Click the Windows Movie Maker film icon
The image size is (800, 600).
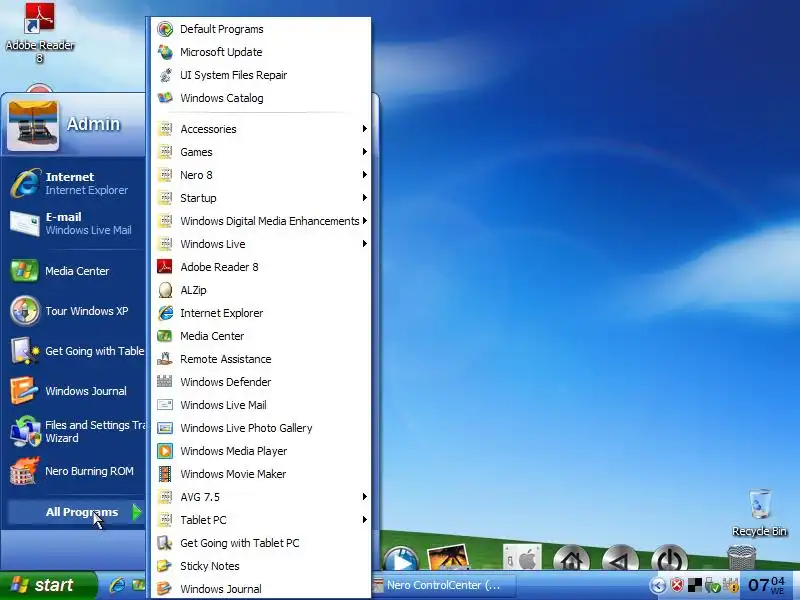(x=165, y=474)
